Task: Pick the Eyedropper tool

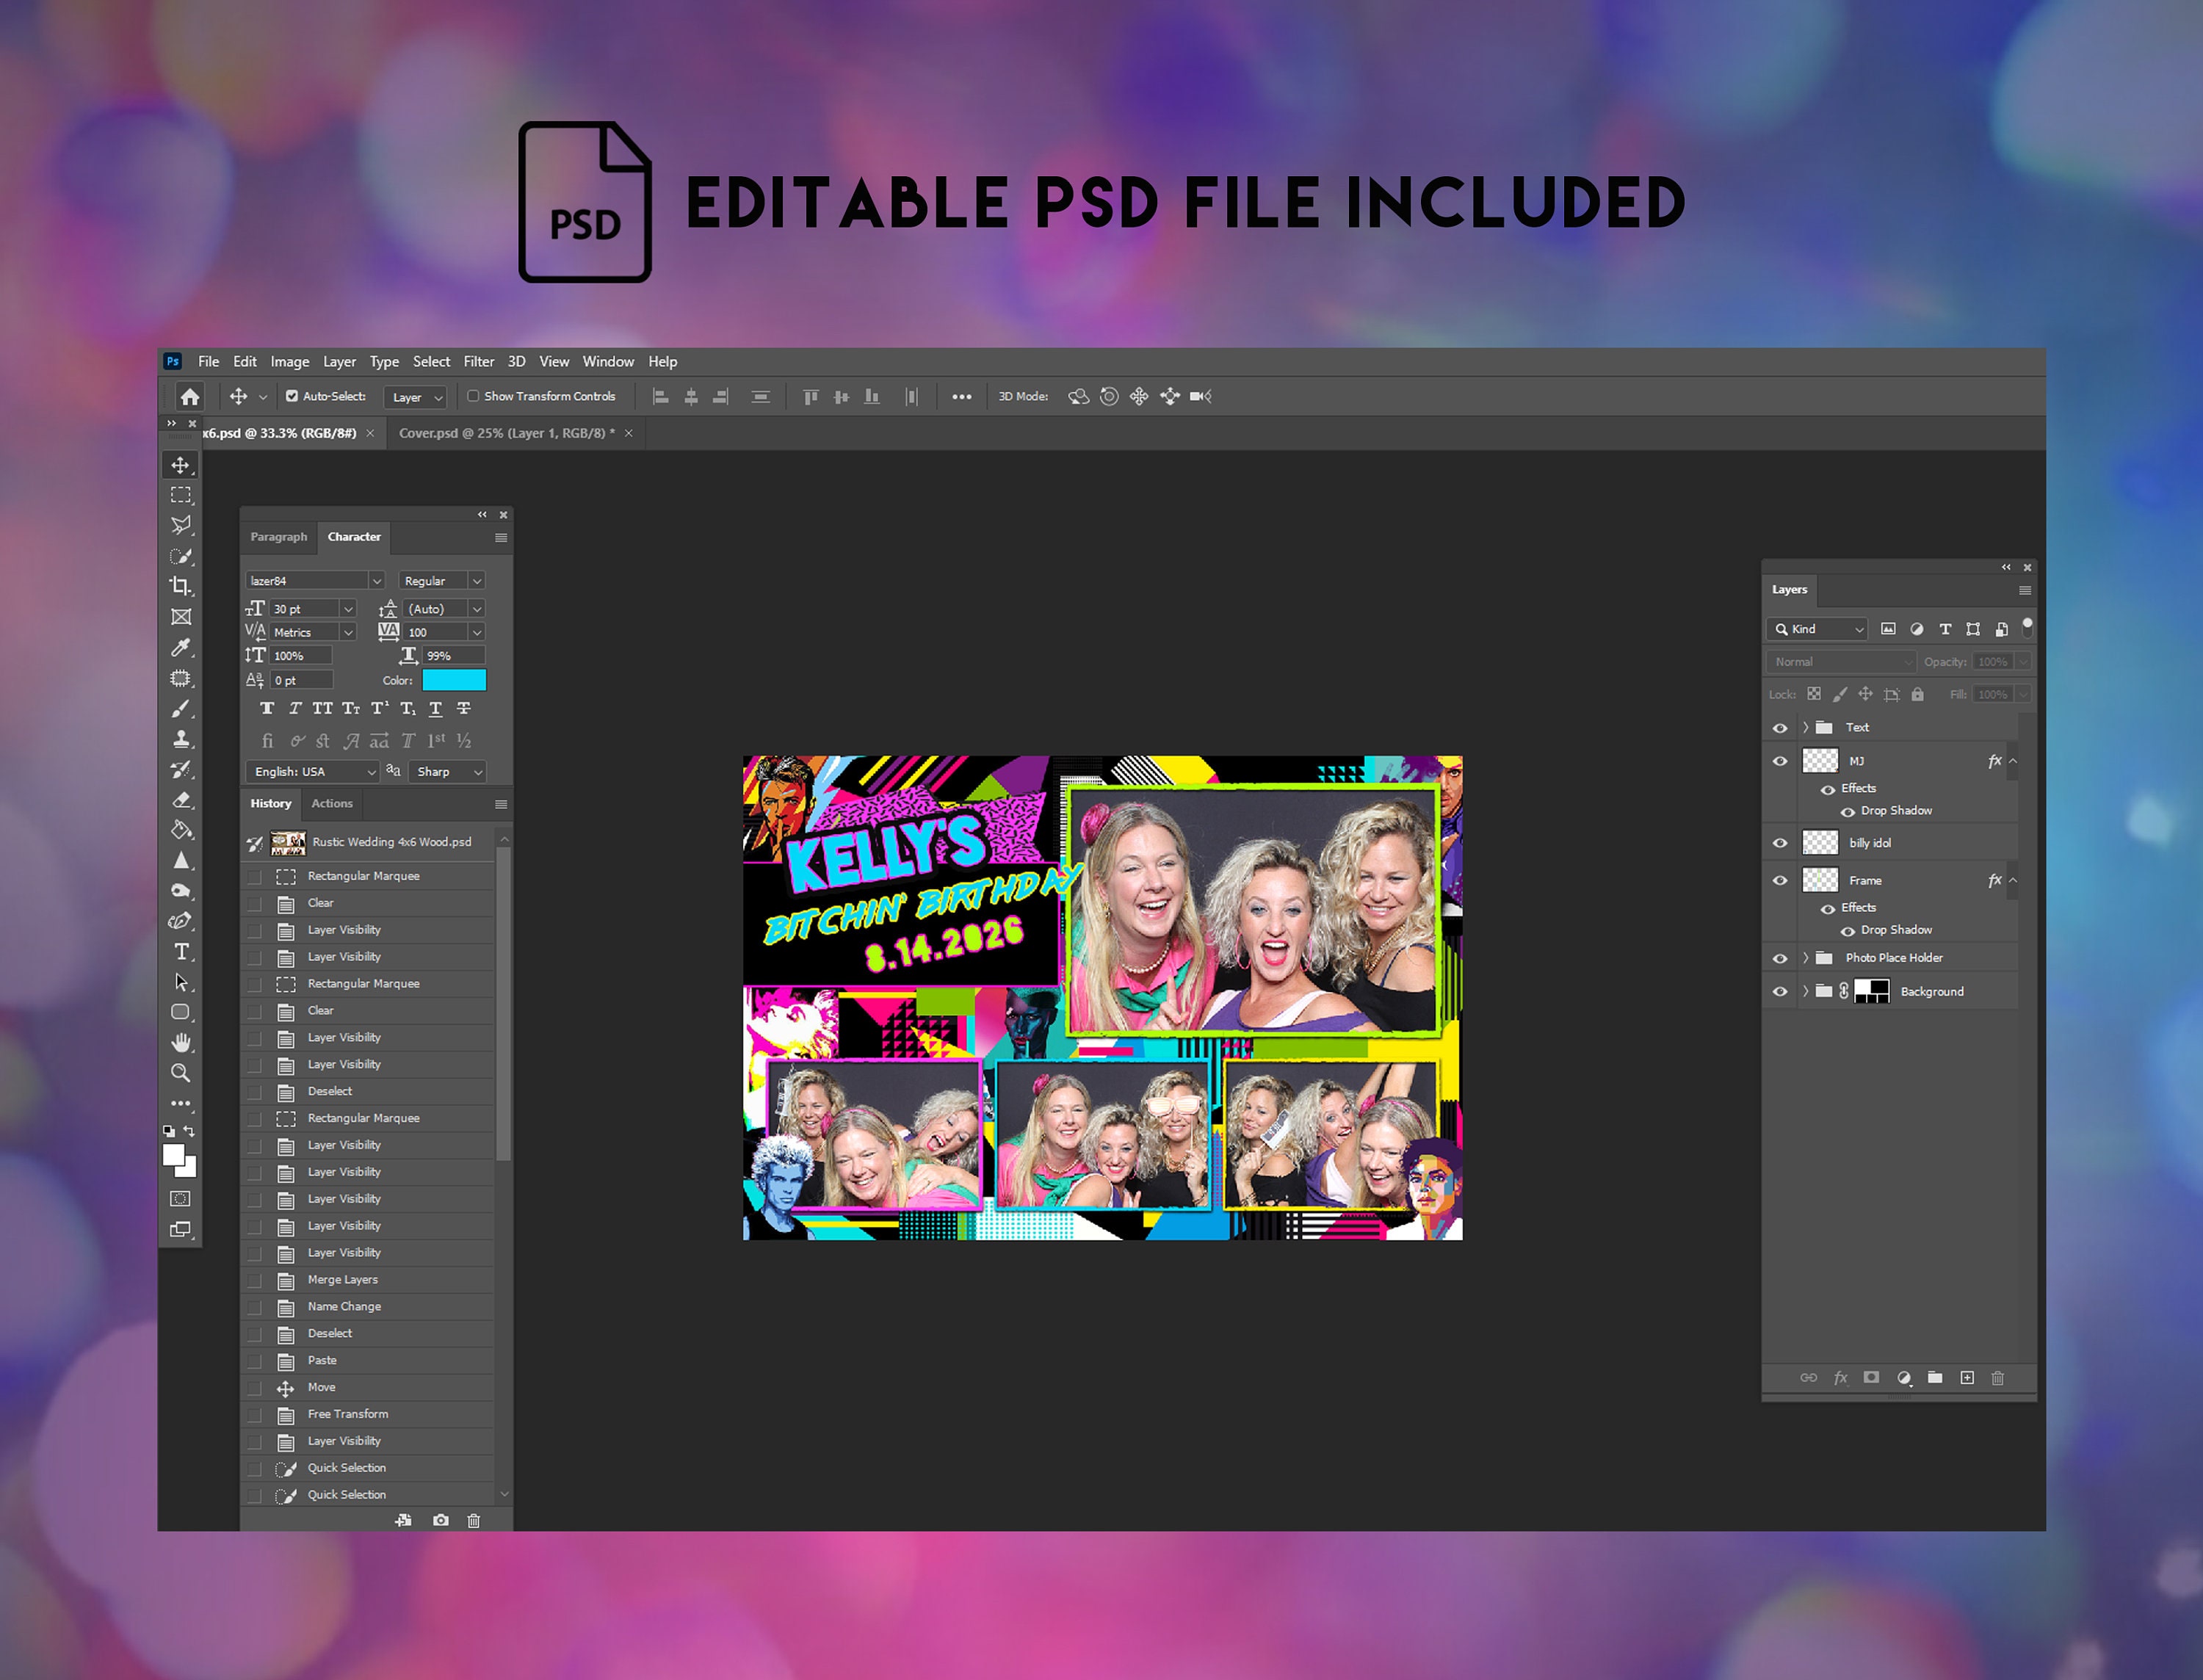Action: pos(181,648)
